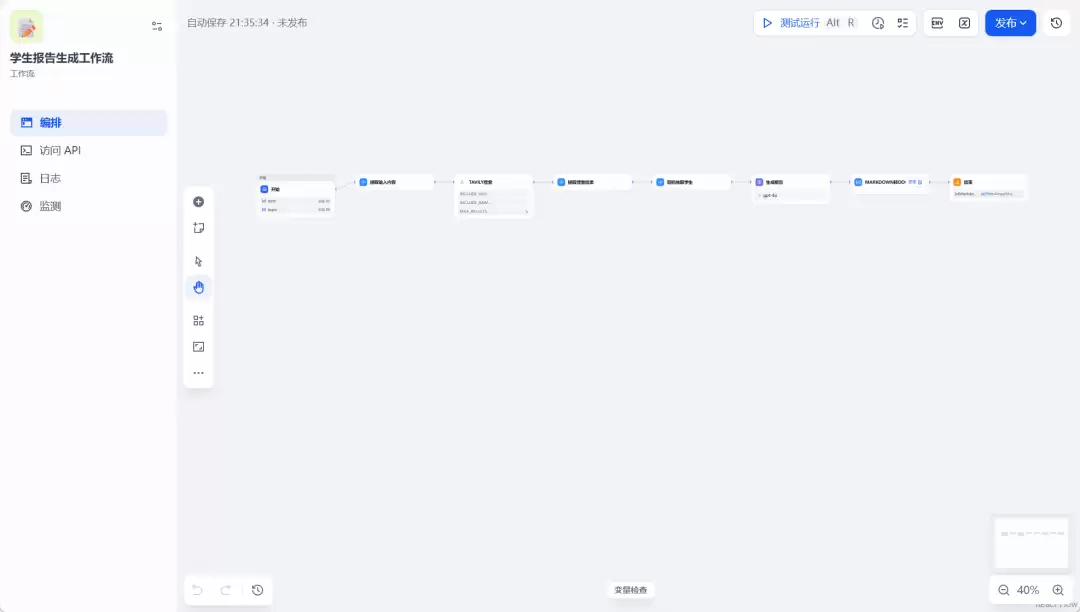Toggle hand pan mode

point(198,288)
